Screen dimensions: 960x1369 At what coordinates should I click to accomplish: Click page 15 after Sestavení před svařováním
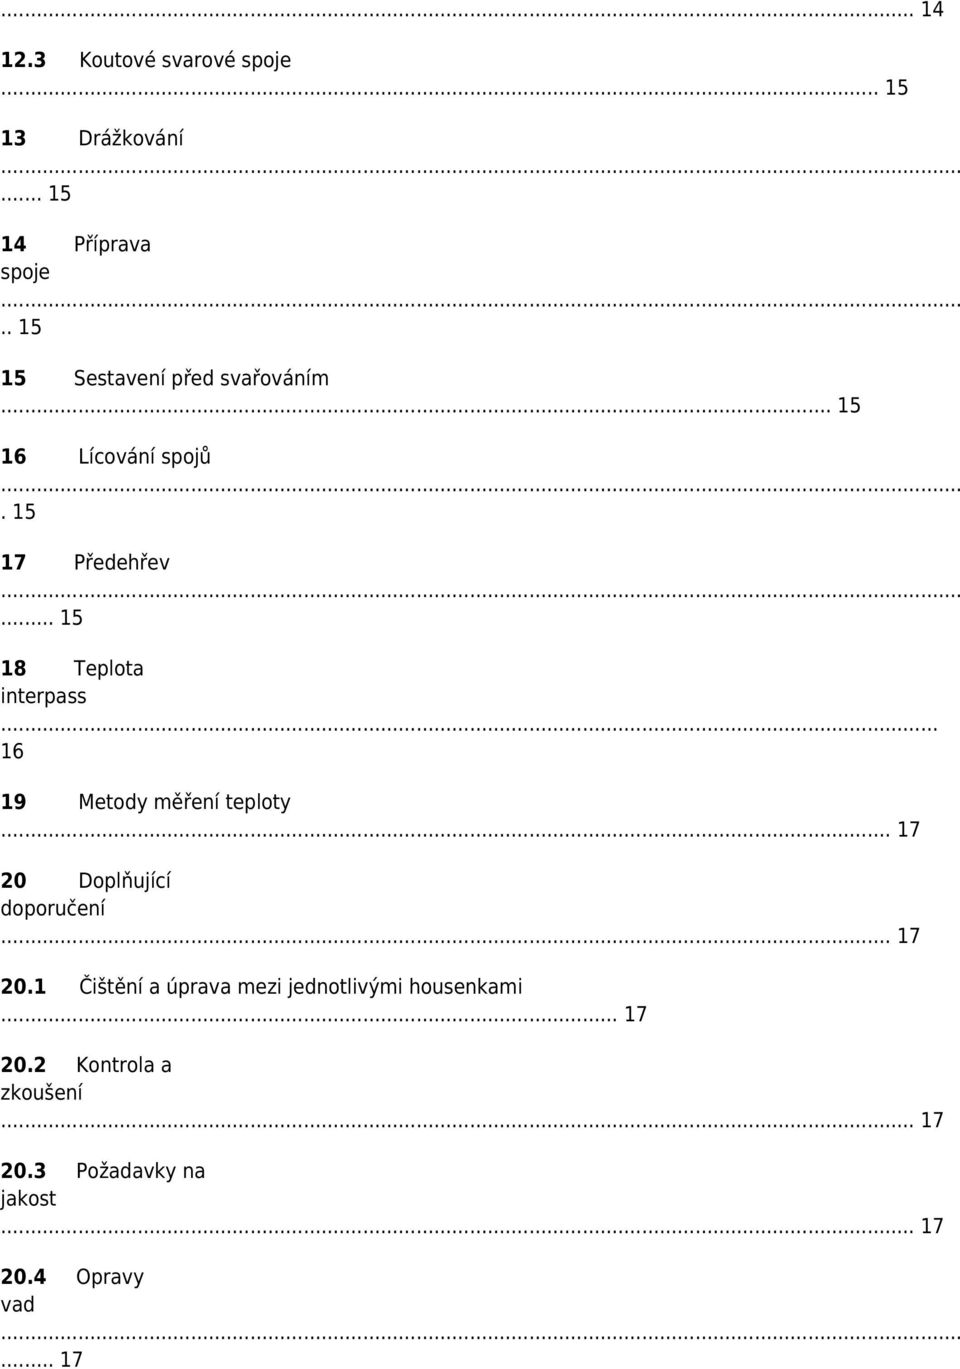(849, 405)
